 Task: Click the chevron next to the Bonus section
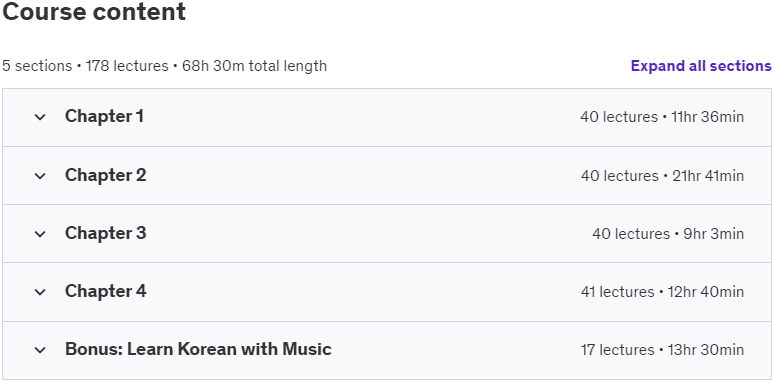40,350
